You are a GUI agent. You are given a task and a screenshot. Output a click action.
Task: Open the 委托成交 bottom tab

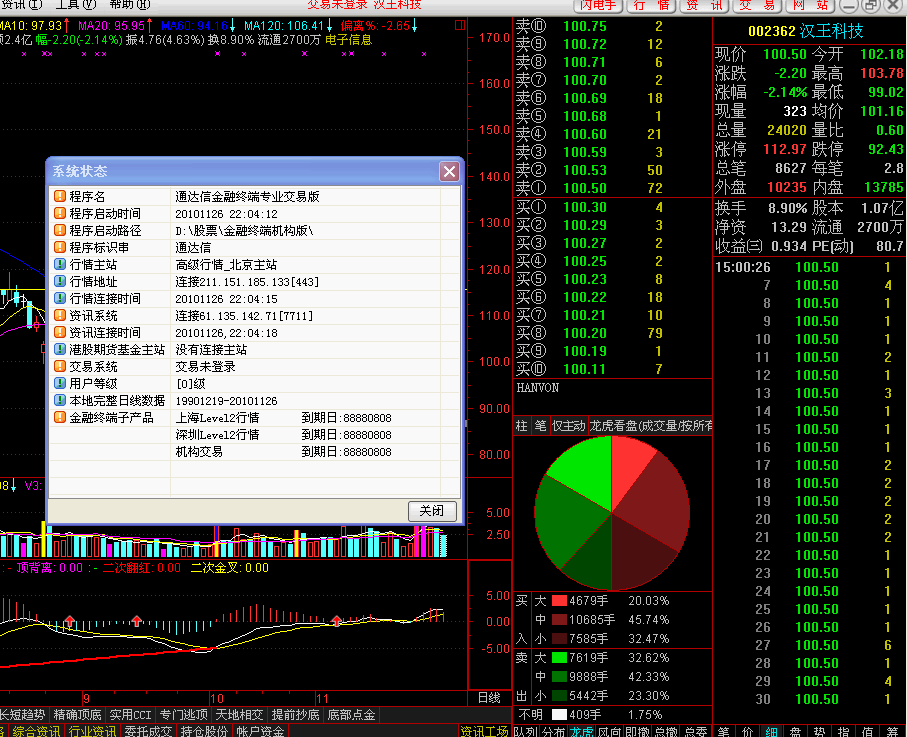click(x=148, y=731)
